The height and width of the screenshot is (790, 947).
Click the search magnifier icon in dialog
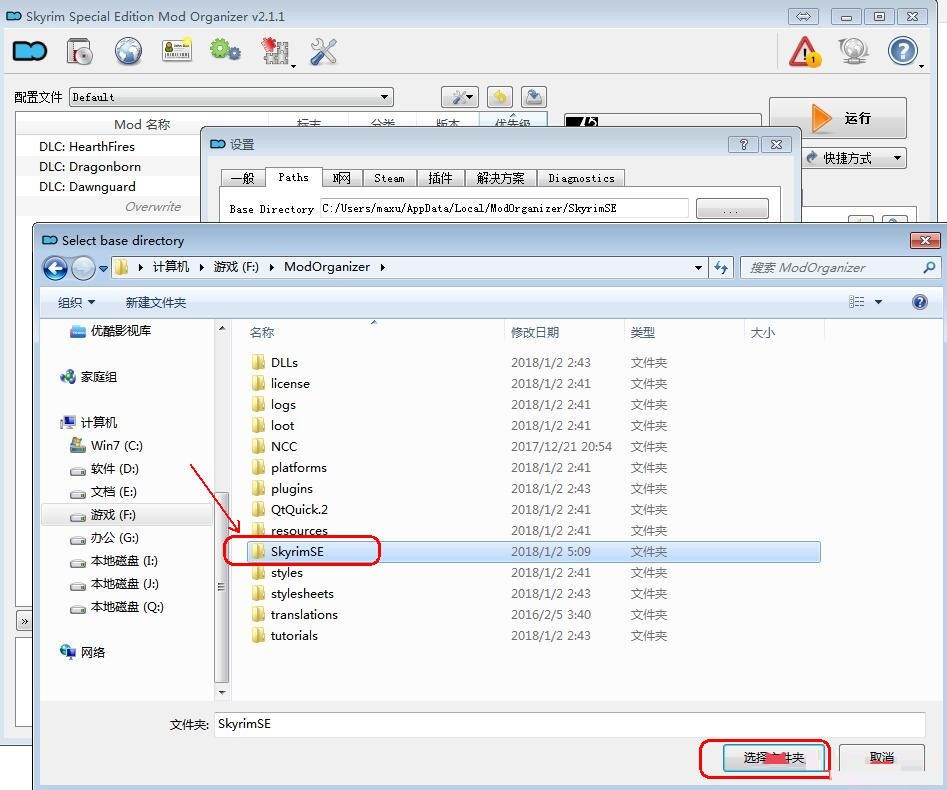click(929, 267)
